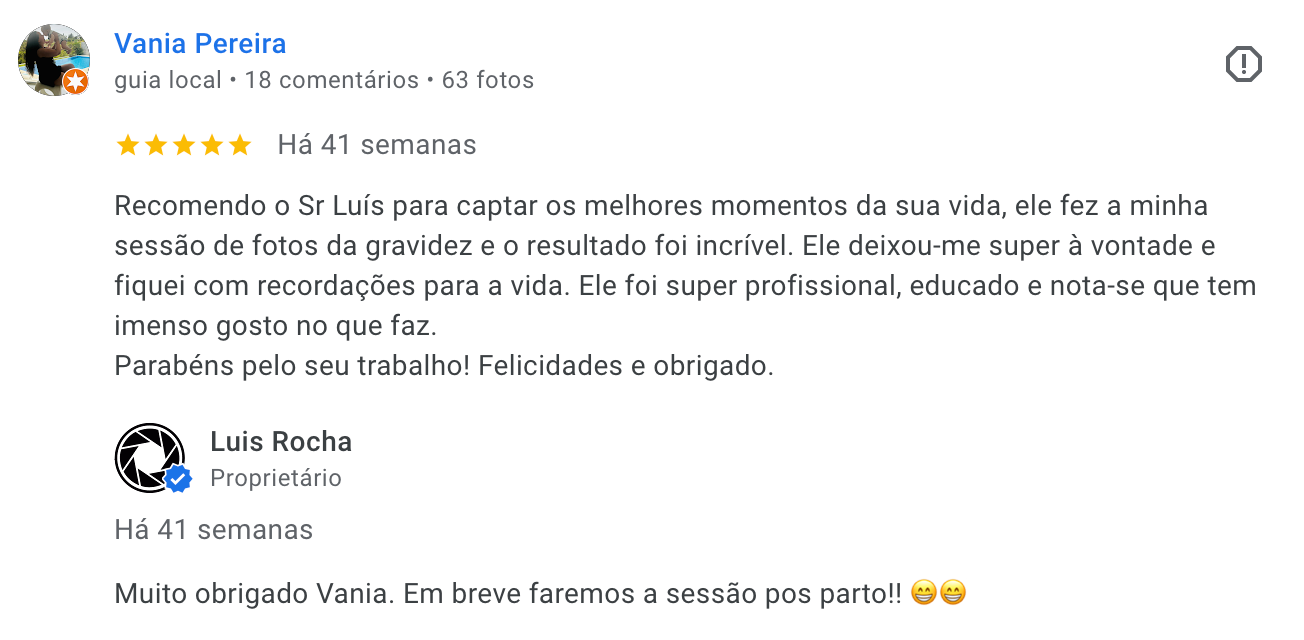1304x640 pixels.
Task: Click the guia local label
Action: tap(165, 80)
